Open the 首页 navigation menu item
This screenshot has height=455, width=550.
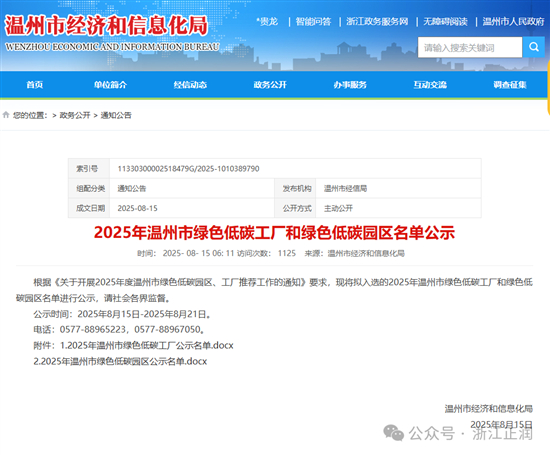pyautogui.click(x=35, y=85)
